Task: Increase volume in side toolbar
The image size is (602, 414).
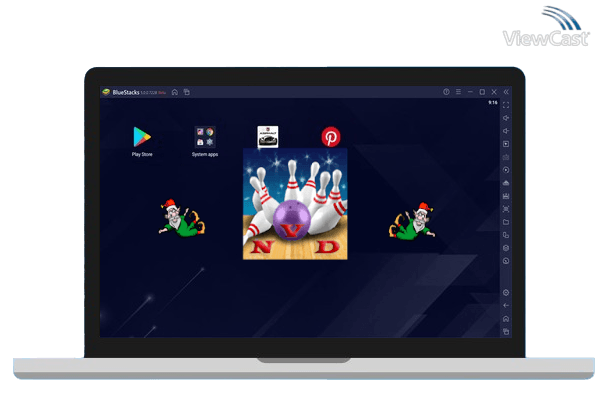Action: click(x=506, y=118)
